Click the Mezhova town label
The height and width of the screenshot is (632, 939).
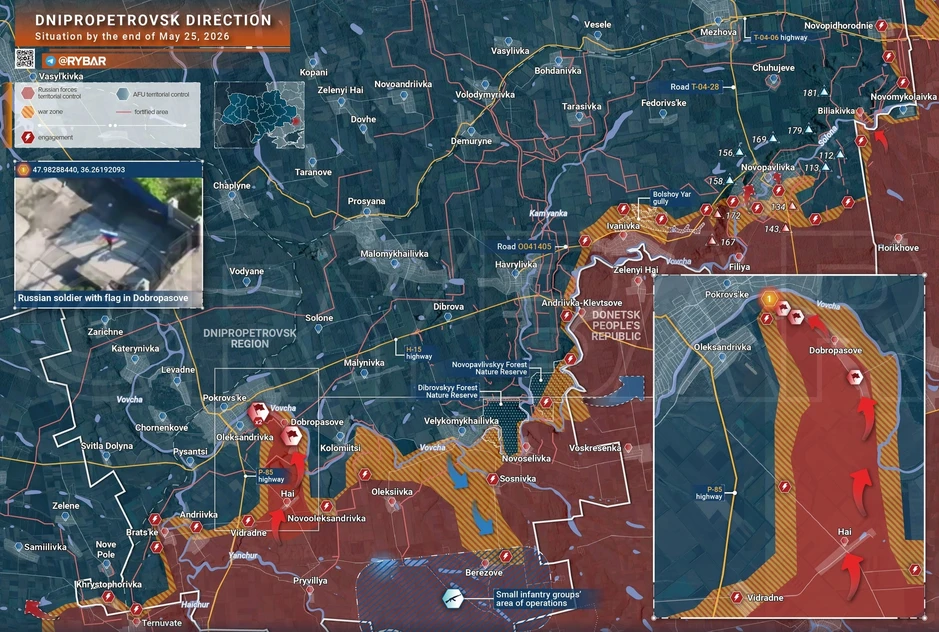click(718, 32)
